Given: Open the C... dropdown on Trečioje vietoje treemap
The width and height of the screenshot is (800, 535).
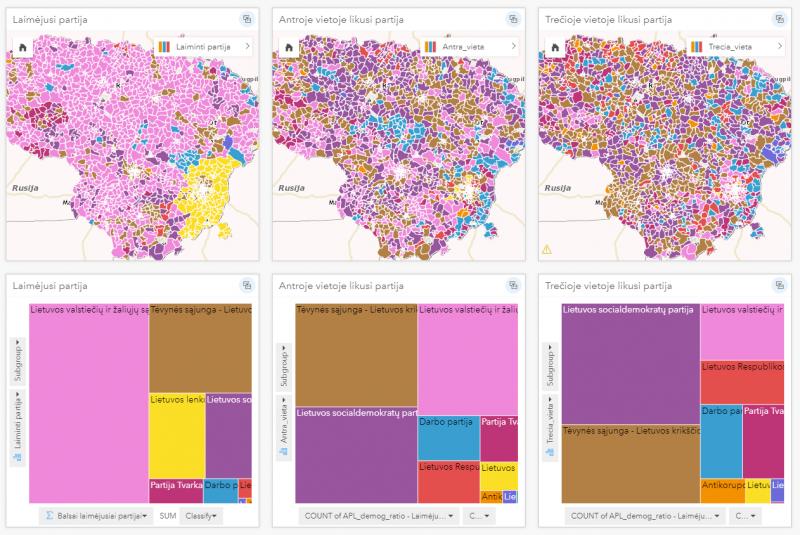Looking at the screenshot, I should pyautogui.click(x=745, y=516).
